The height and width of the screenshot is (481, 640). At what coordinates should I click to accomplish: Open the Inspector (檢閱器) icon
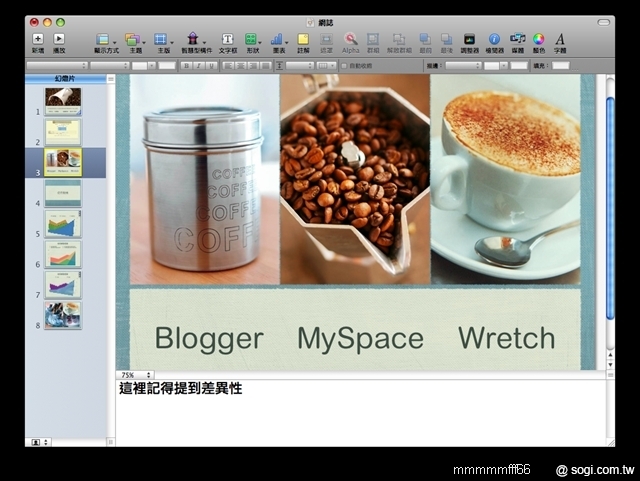(x=494, y=40)
